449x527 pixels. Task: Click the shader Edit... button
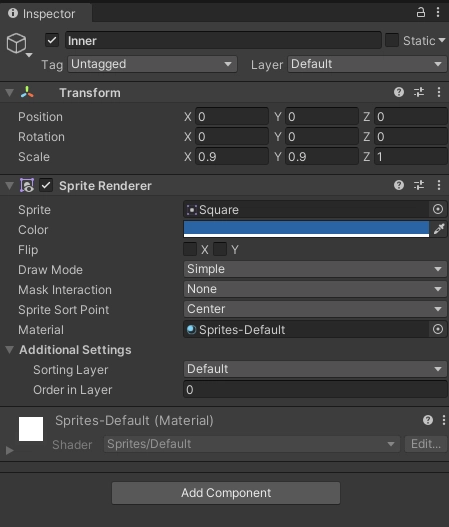click(x=425, y=444)
